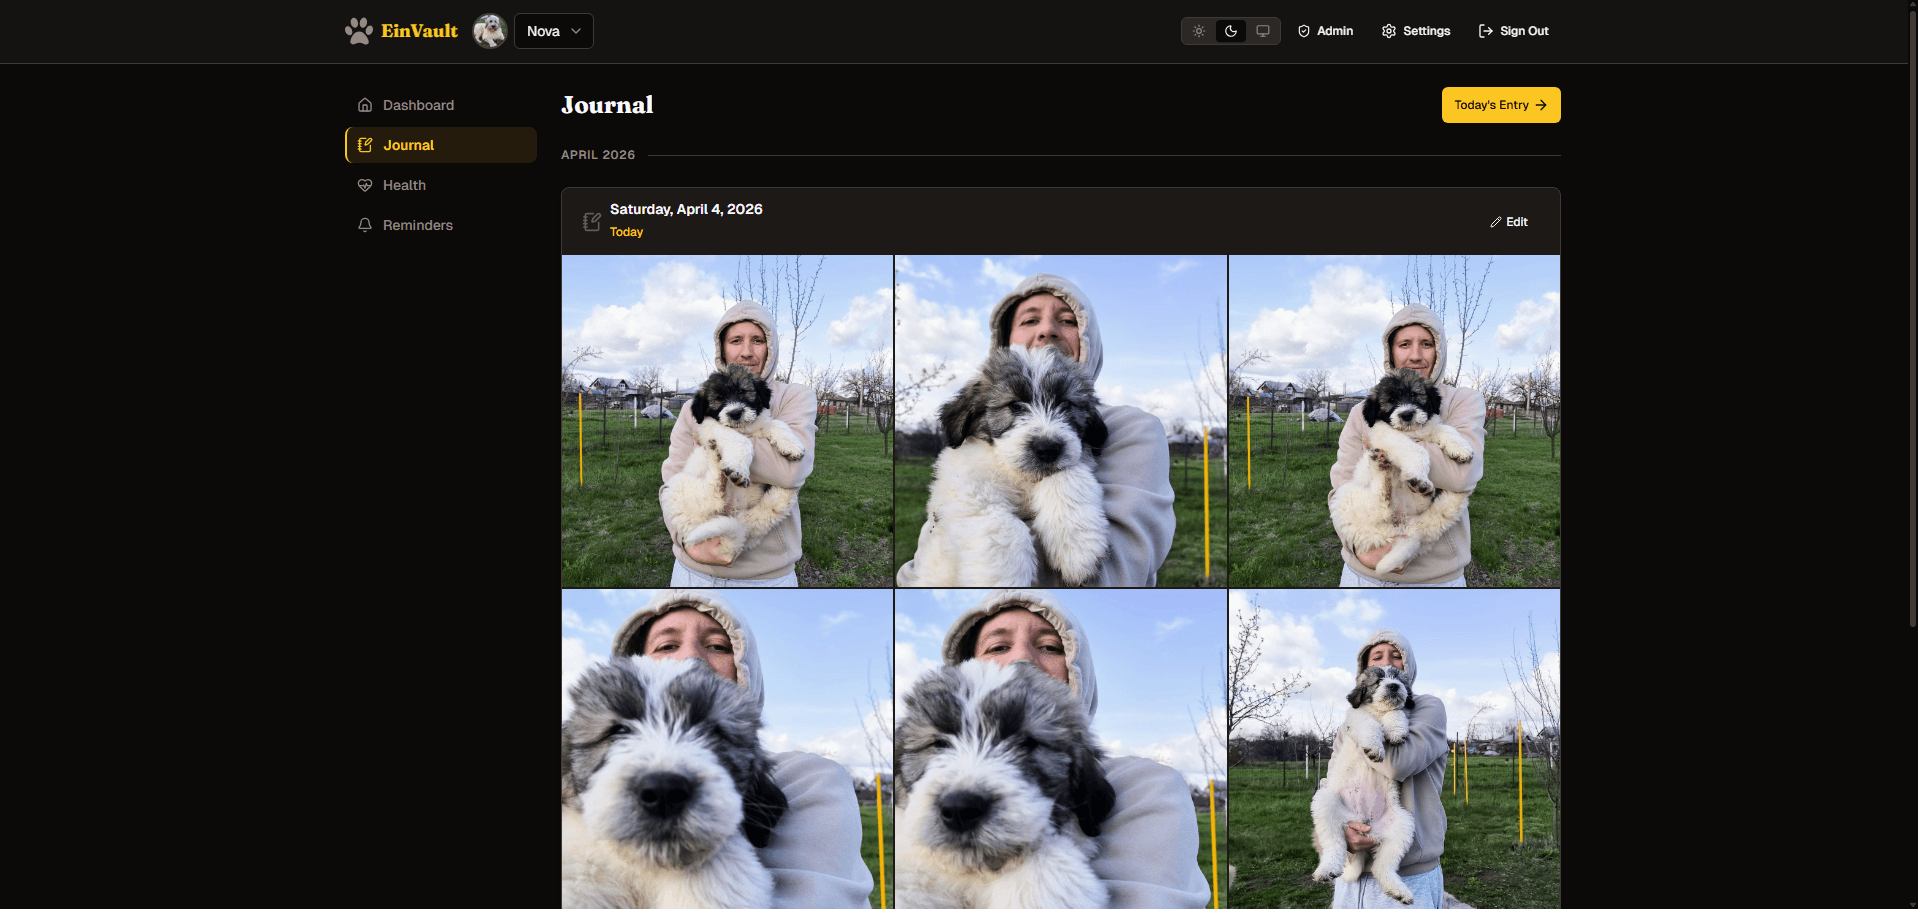Open the Nova pet selector dropdown

pos(553,31)
